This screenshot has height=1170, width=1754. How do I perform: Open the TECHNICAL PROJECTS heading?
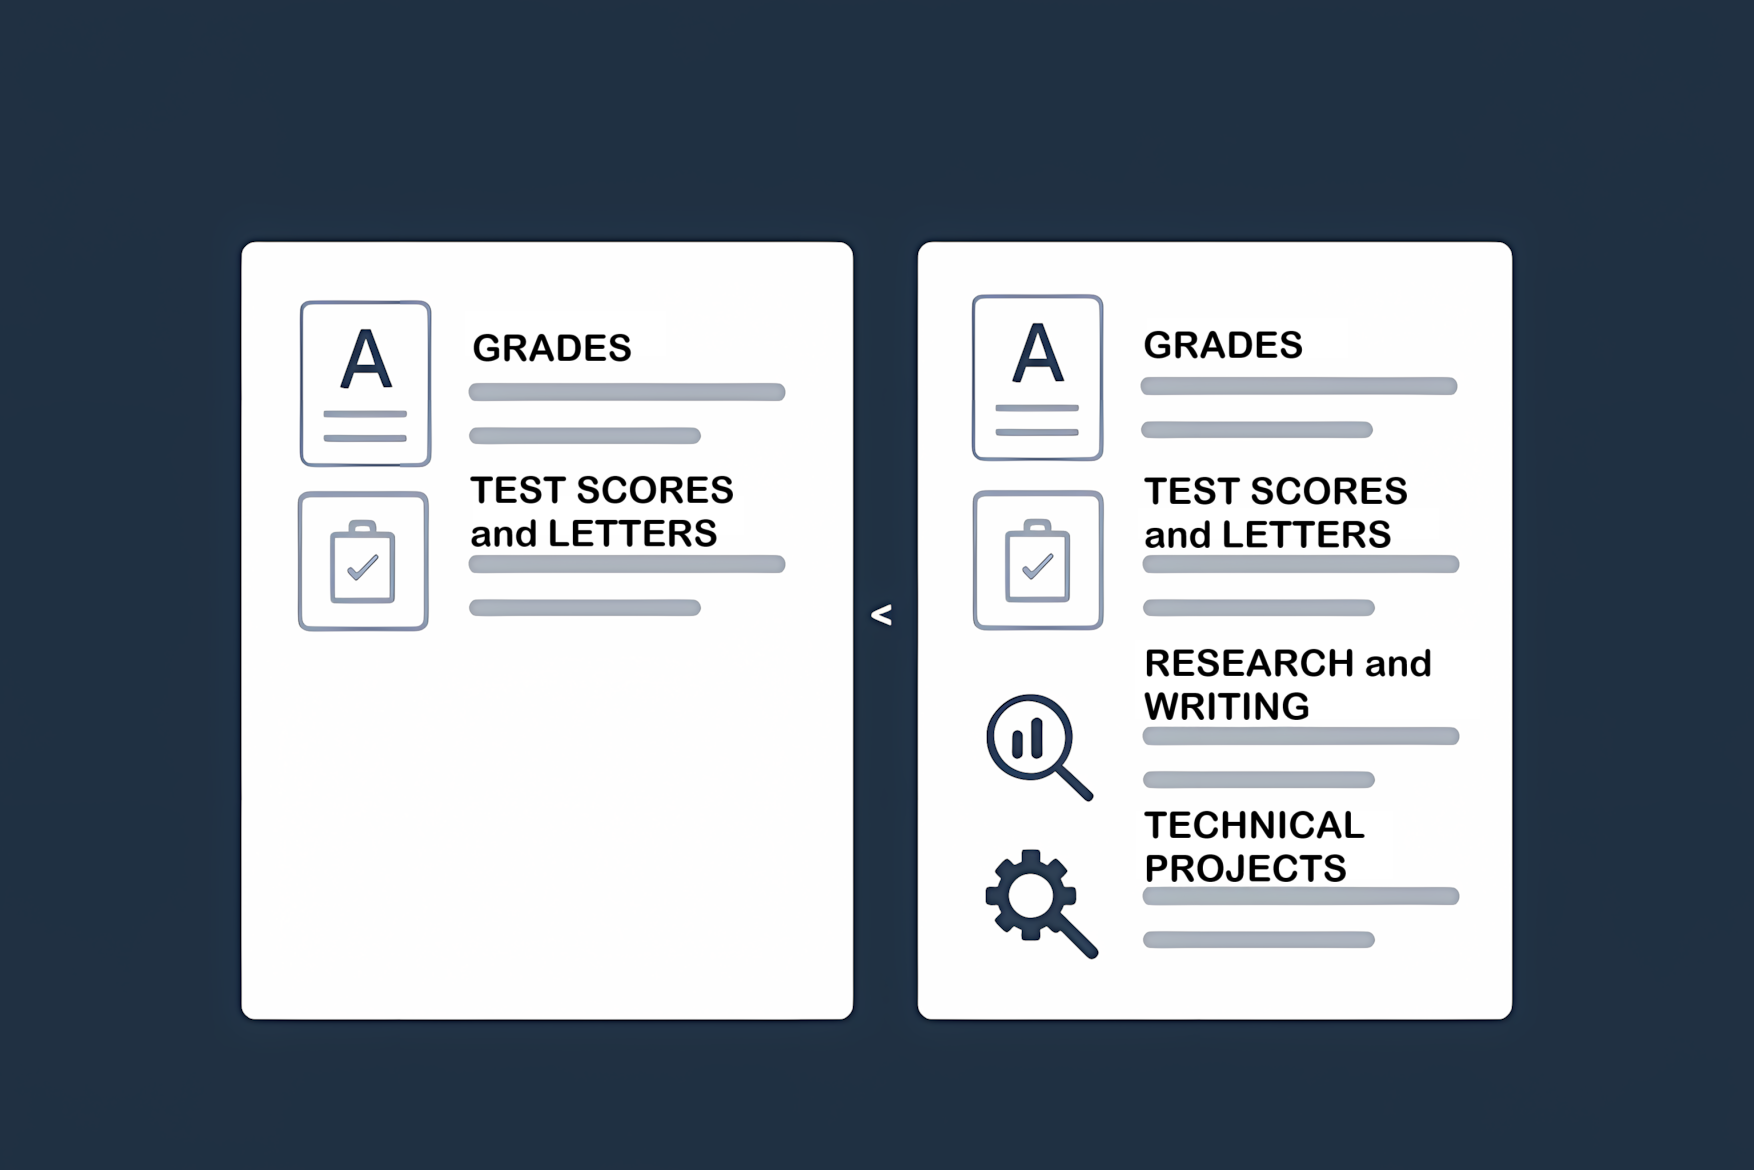(1254, 846)
